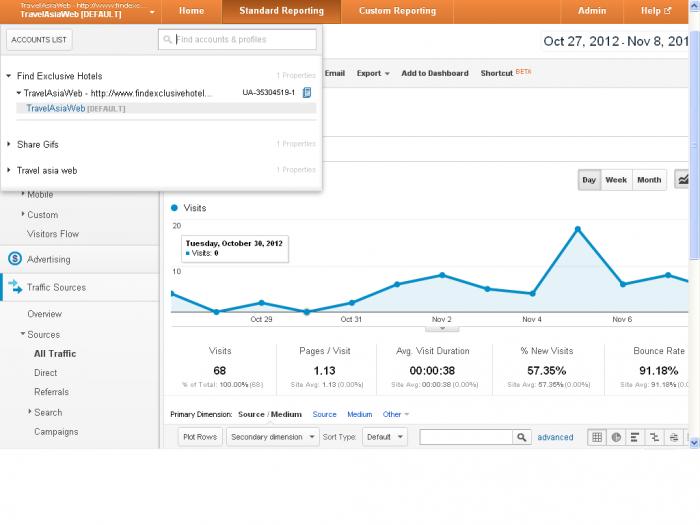700x525 pixels.
Task: Open the Export dropdown
Action: click(373, 73)
